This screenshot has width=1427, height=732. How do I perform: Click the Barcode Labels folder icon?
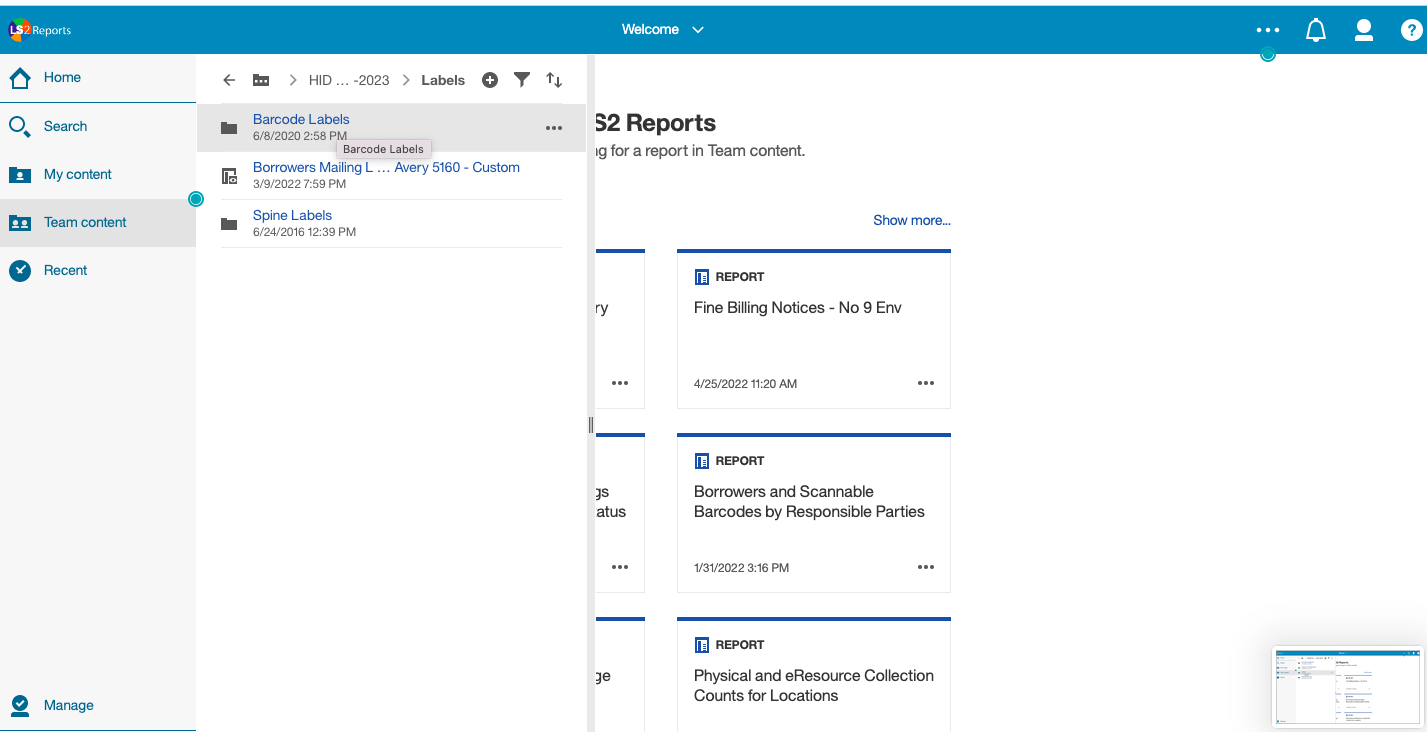pyautogui.click(x=229, y=128)
